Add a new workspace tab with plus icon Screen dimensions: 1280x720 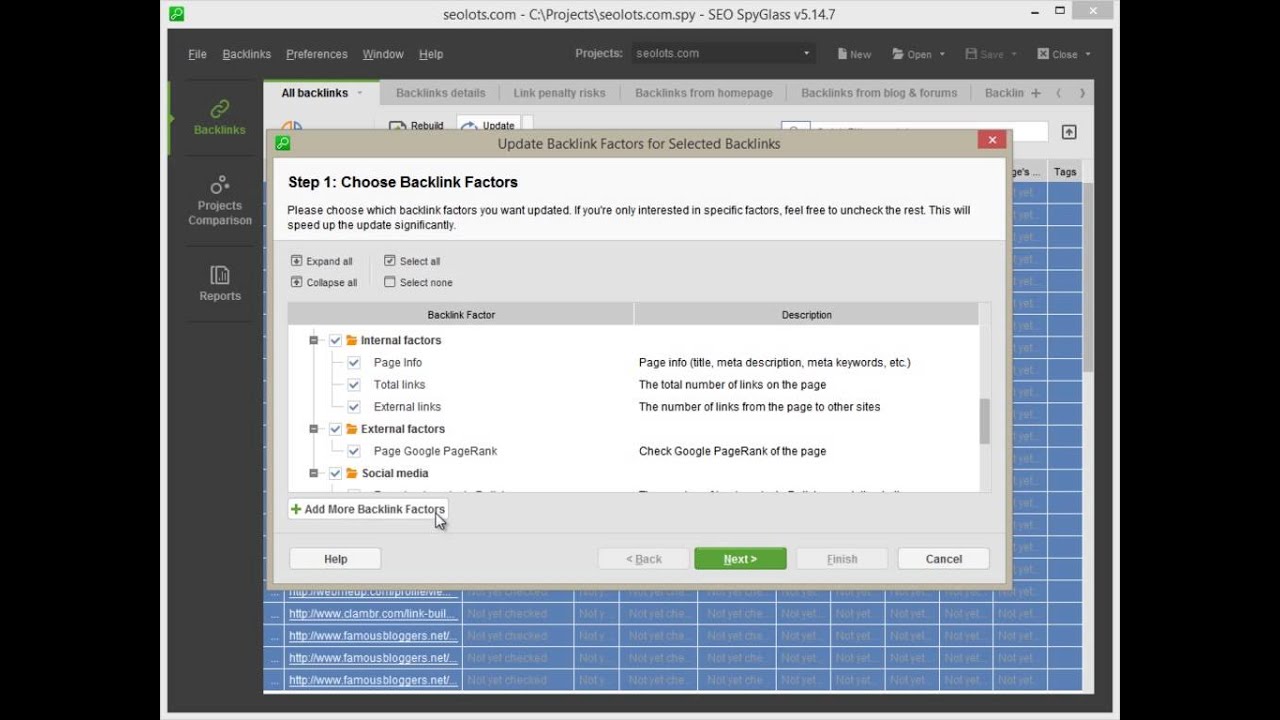tap(1036, 93)
